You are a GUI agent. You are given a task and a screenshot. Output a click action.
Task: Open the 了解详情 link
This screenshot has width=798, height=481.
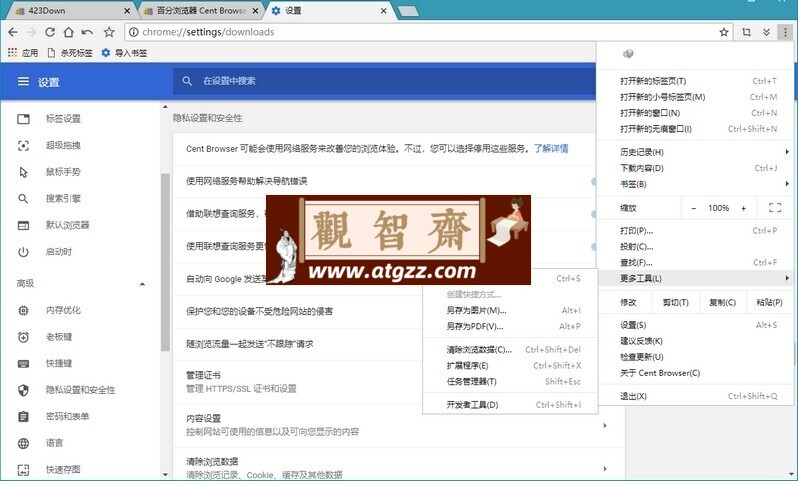click(x=551, y=149)
